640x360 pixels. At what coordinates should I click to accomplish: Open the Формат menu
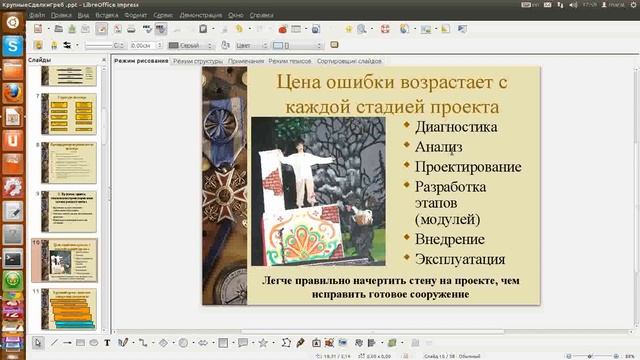point(136,15)
